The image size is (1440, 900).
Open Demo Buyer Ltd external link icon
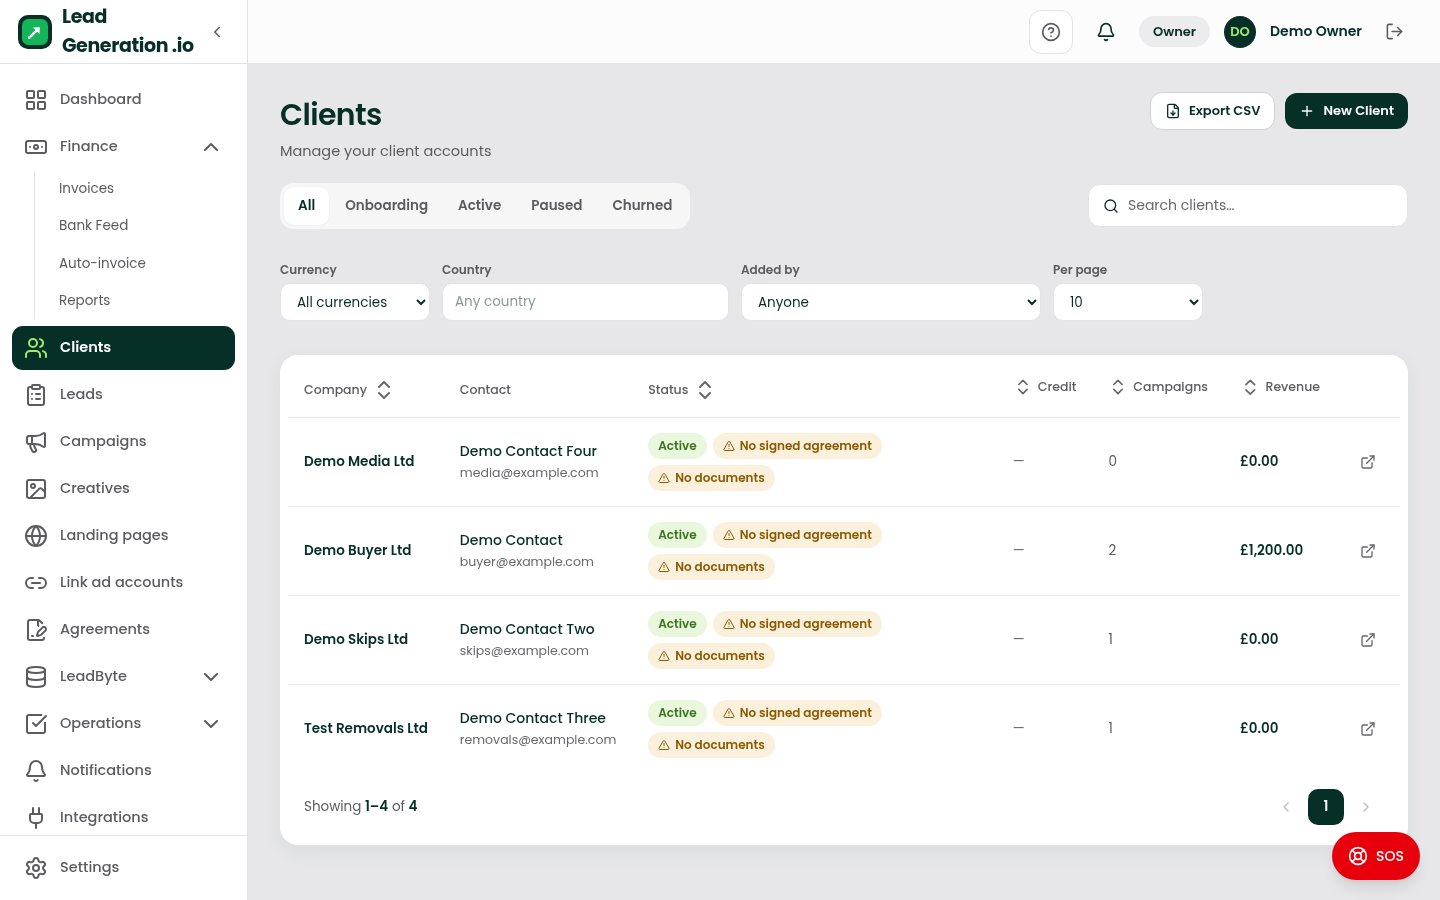(x=1368, y=551)
